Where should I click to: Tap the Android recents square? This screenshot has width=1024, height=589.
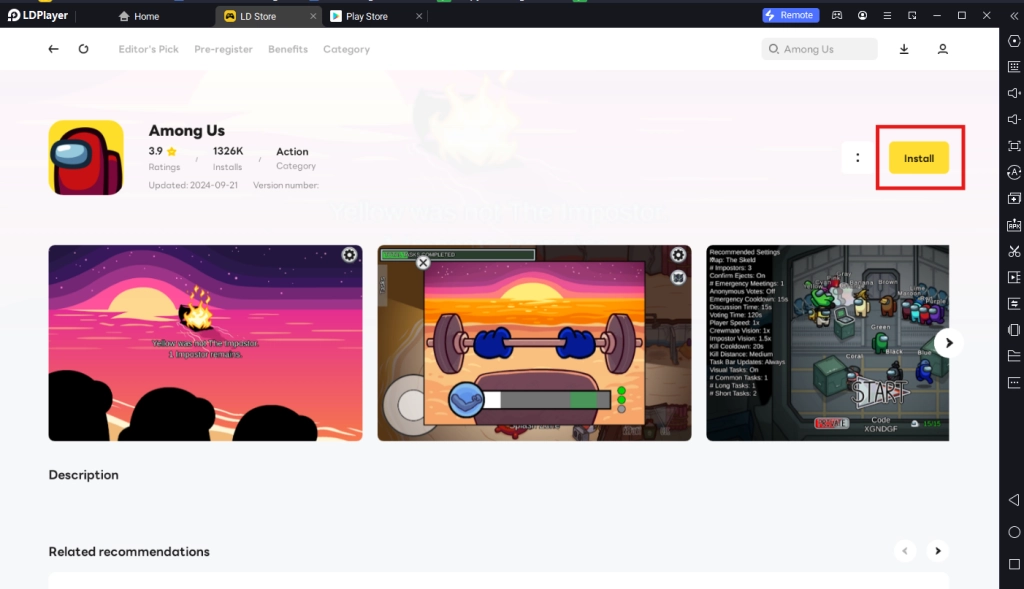point(1014,564)
